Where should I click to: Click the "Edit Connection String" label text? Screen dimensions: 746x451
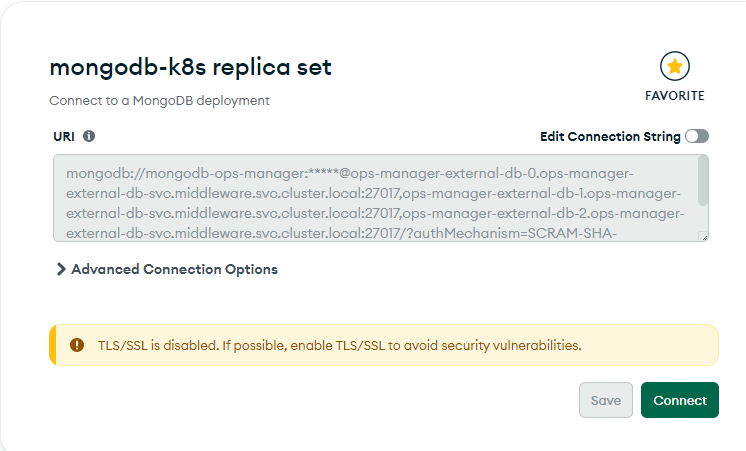click(x=610, y=136)
